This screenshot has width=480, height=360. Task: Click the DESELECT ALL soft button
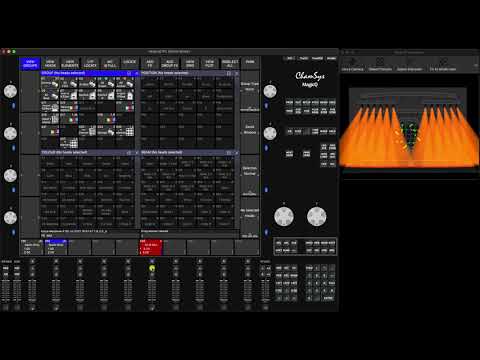tap(230, 63)
